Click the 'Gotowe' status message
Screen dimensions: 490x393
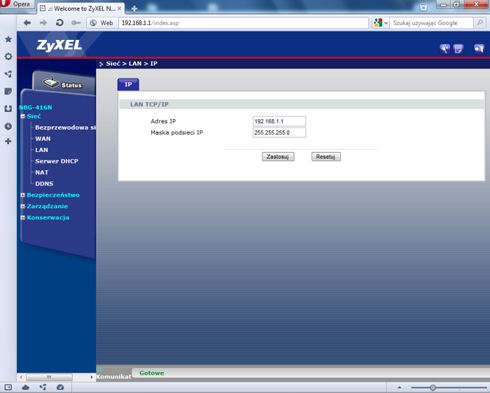pyautogui.click(x=152, y=373)
